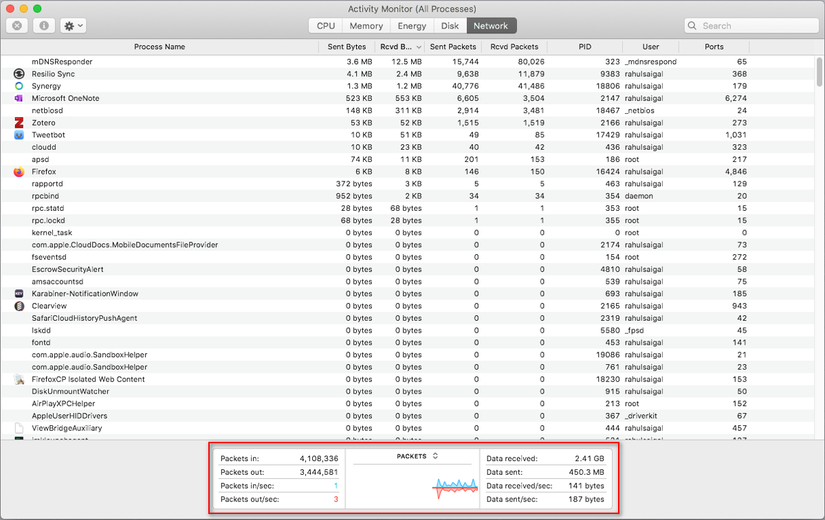Open the gear action menu dropdown
The height and width of the screenshot is (520, 825).
pyautogui.click(x=73, y=25)
